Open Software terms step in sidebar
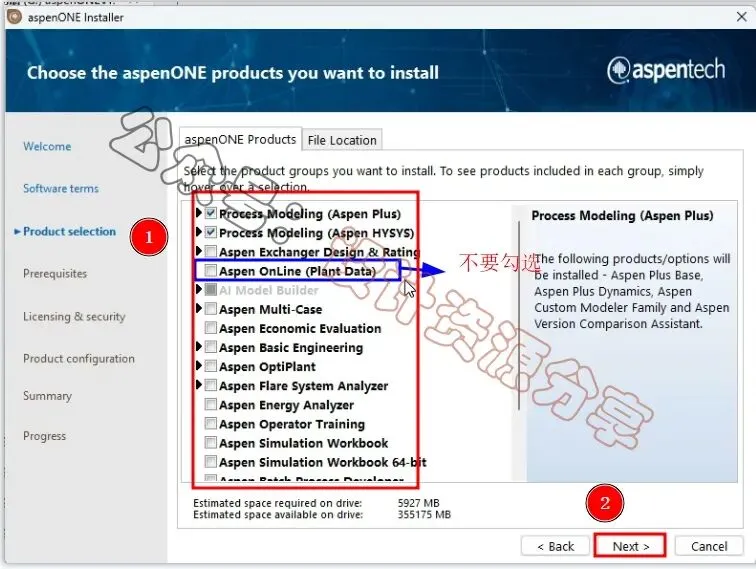Screen dimensions: 756x569 [61, 189]
